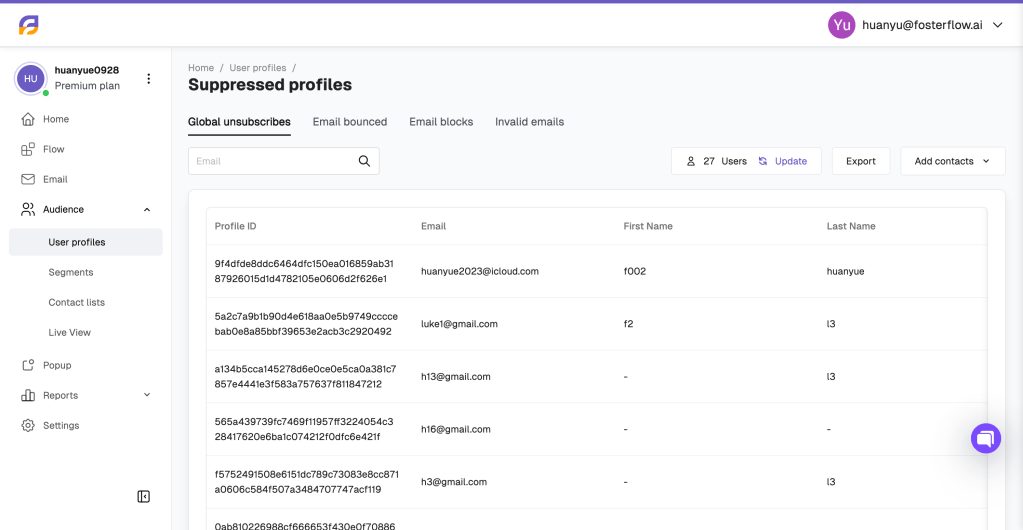The width and height of the screenshot is (1023, 530).
Task: Expand the Reports section chevron
Action: [x=147, y=395]
